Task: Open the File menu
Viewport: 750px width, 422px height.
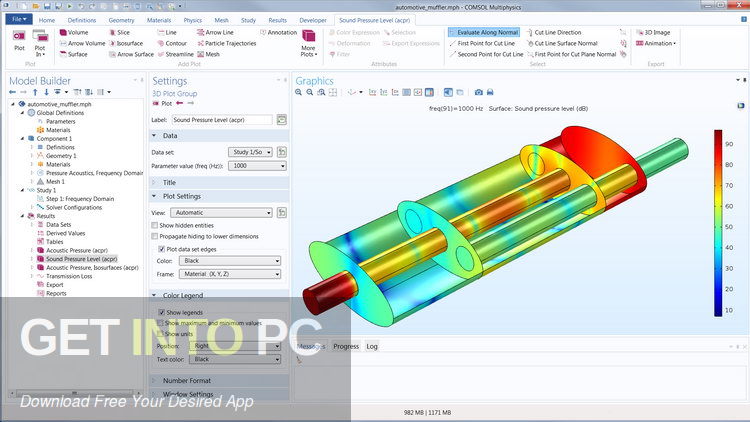Action: [x=19, y=19]
